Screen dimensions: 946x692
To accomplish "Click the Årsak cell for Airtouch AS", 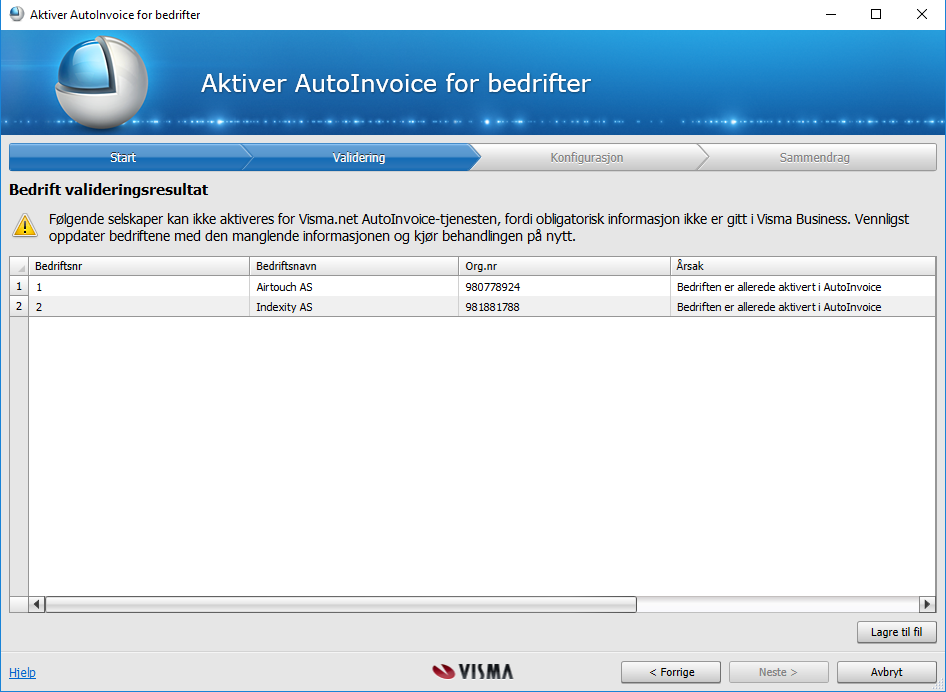I will [x=802, y=287].
